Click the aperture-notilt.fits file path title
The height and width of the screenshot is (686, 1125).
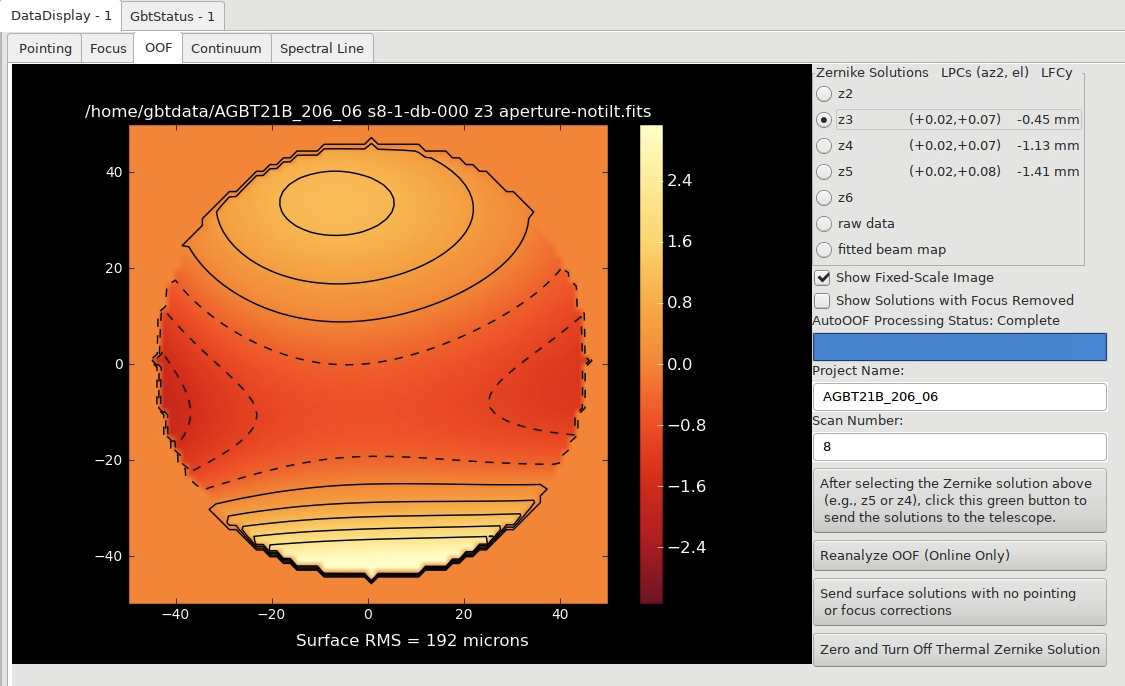tap(368, 111)
